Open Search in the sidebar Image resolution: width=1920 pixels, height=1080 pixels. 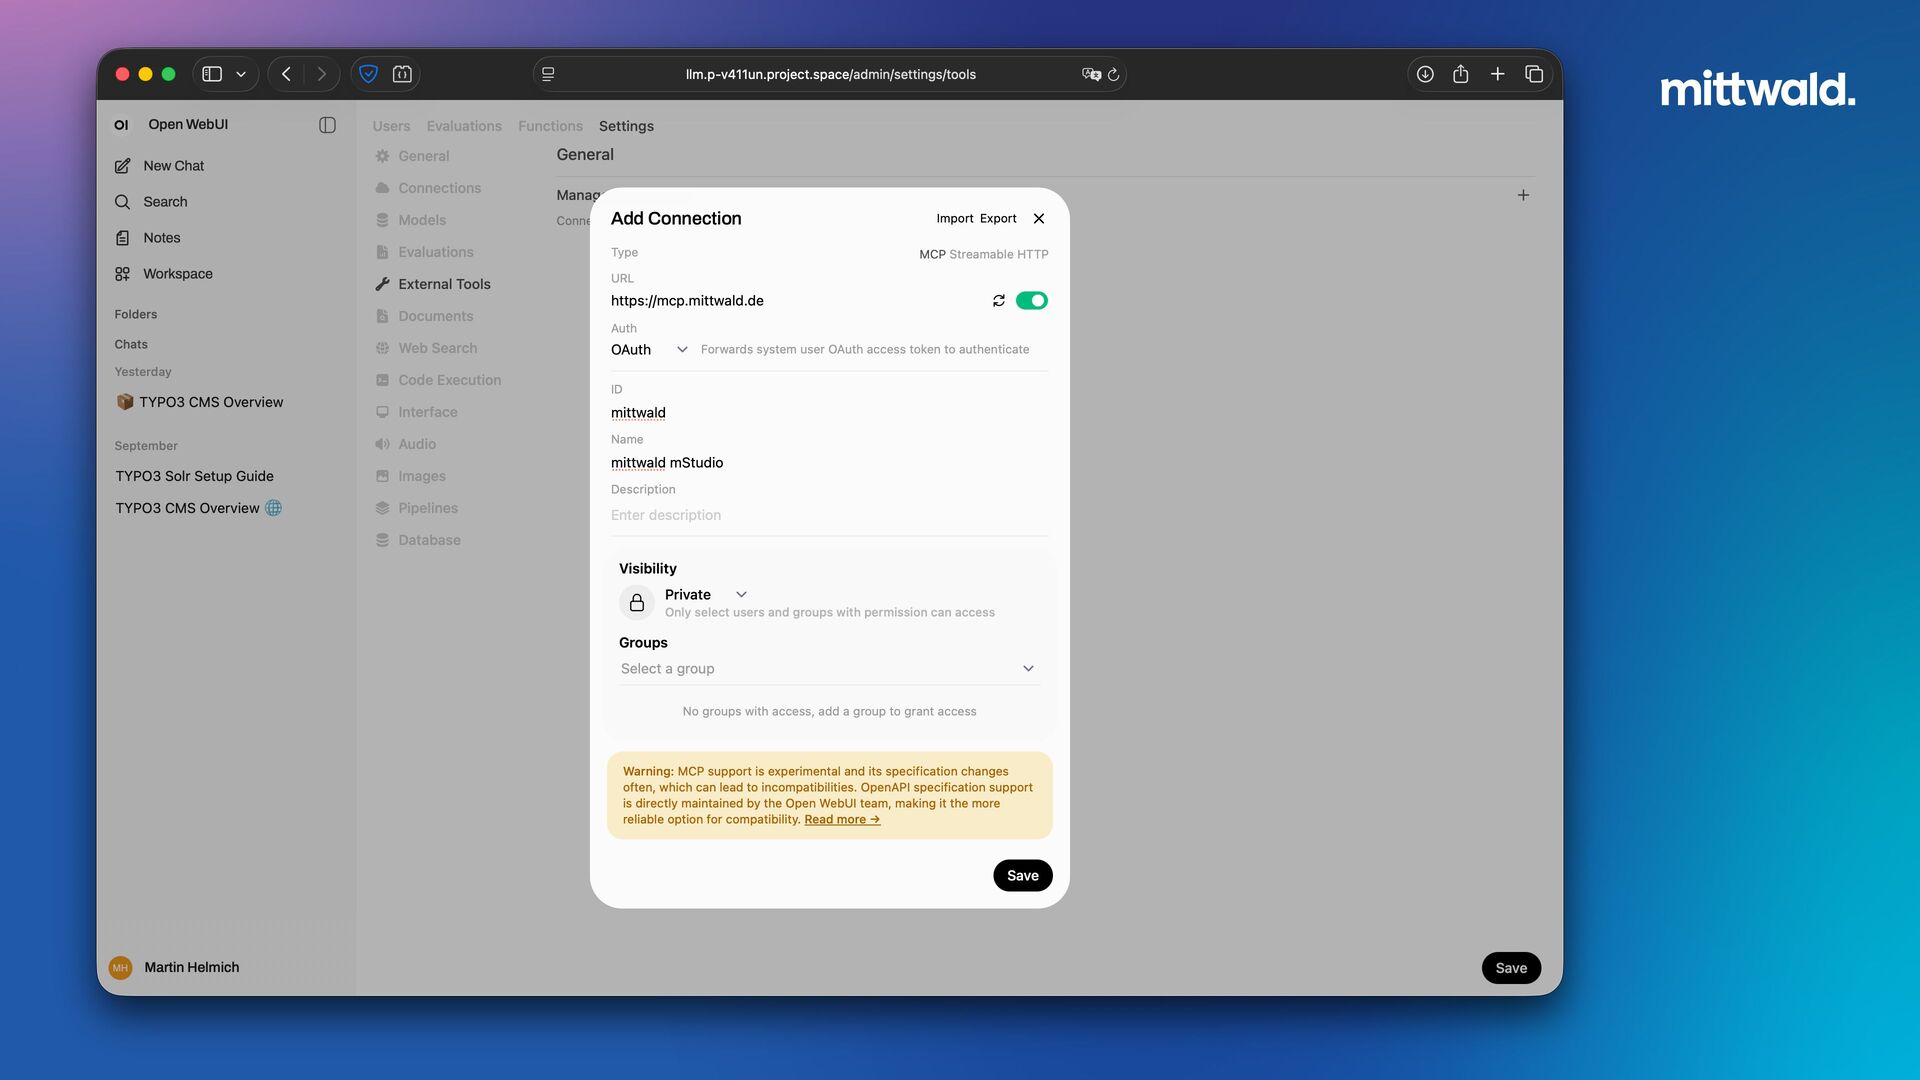coord(165,202)
